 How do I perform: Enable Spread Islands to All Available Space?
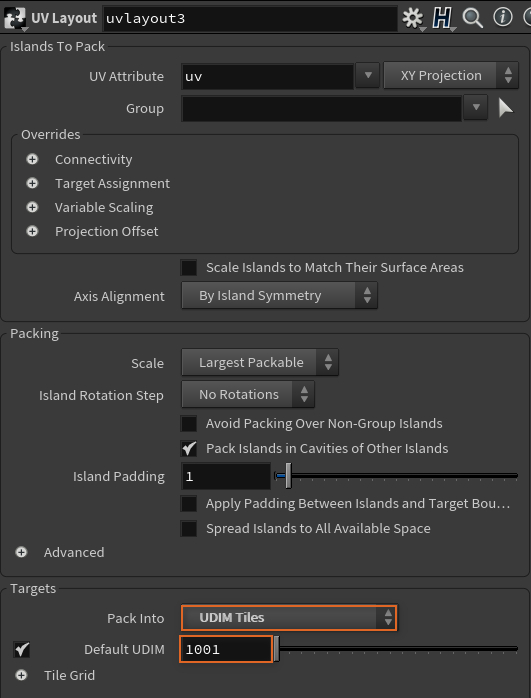point(189,528)
